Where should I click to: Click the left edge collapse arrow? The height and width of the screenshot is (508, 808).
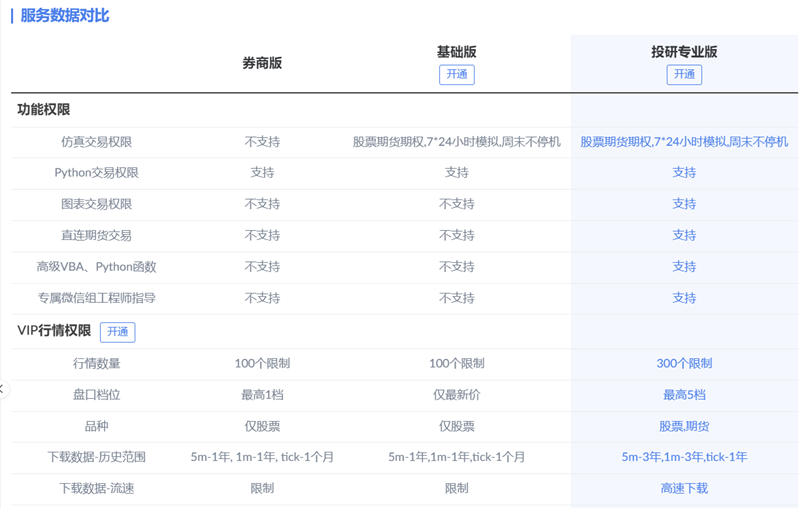tap(3, 388)
